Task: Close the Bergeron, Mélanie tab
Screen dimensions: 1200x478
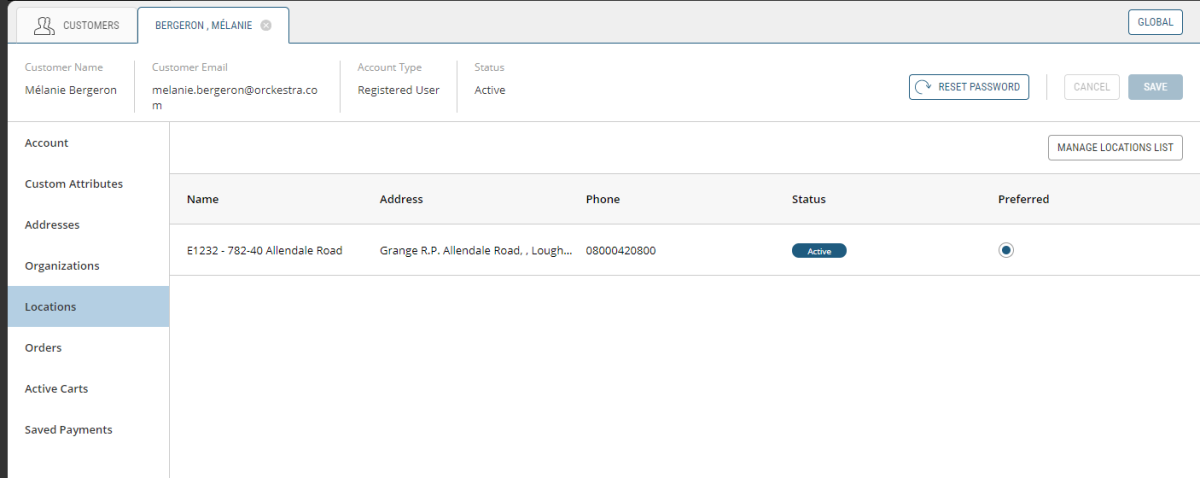Action: [266, 26]
